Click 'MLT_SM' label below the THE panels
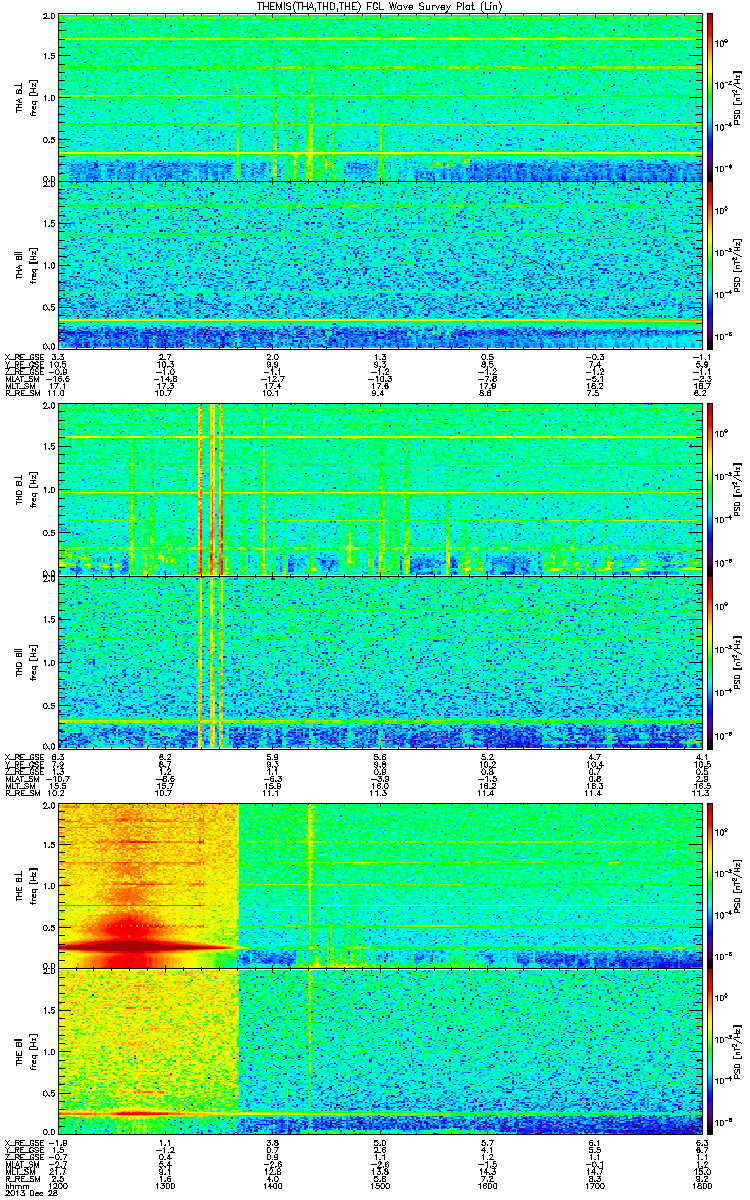This screenshot has height=1200, width=750. pos(19,1172)
